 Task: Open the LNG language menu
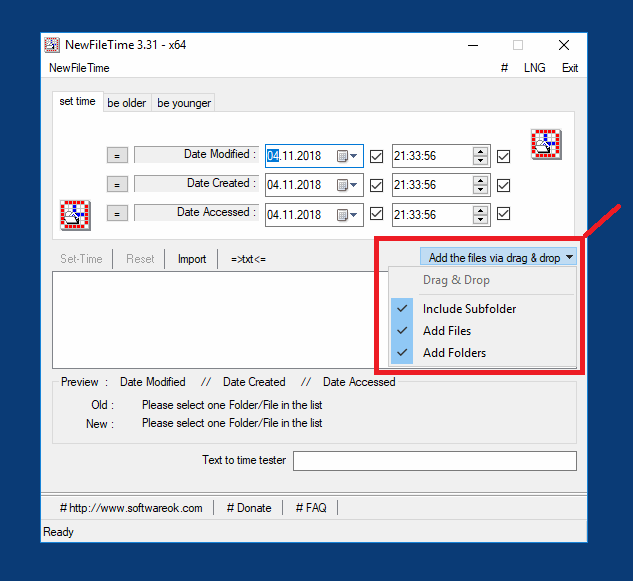[534, 68]
